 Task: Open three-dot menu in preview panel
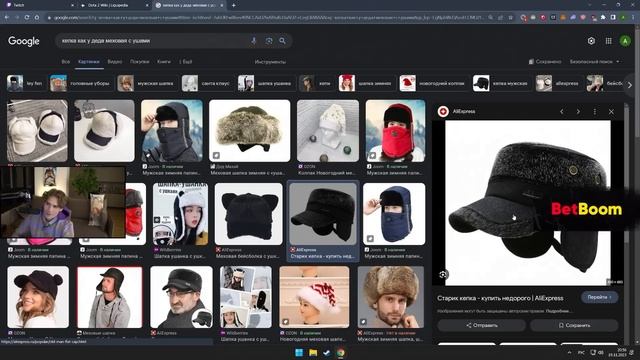point(595,111)
